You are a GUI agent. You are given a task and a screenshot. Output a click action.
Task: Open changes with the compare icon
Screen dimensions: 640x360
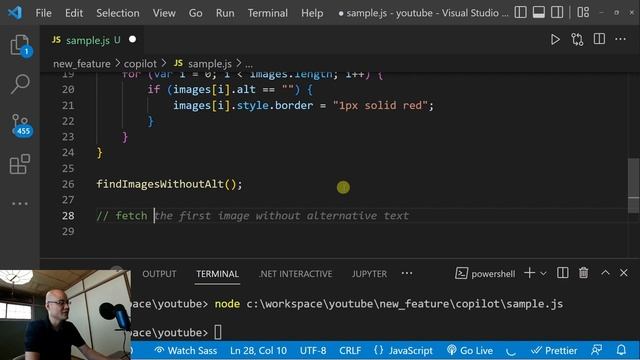tap(577, 40)
